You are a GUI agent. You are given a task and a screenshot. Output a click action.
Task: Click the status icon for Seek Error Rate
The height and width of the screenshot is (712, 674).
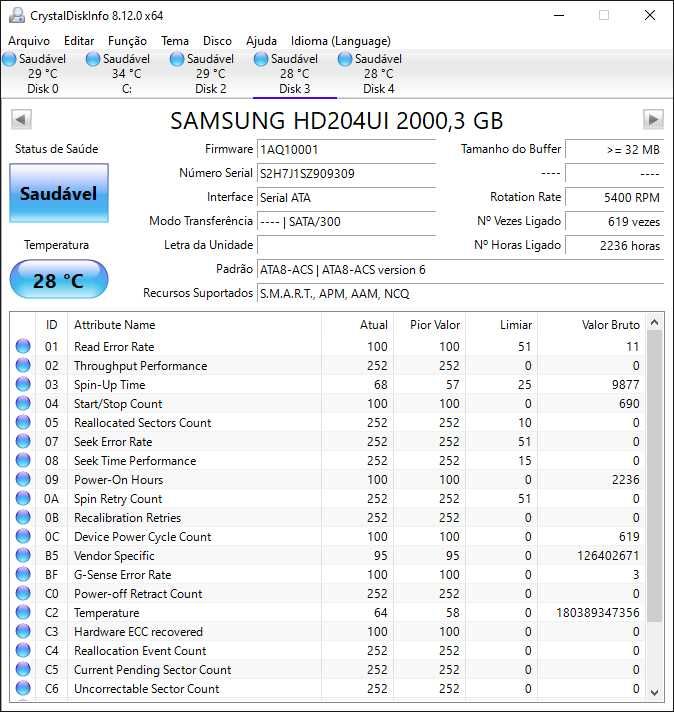click(x=23, y=441)
